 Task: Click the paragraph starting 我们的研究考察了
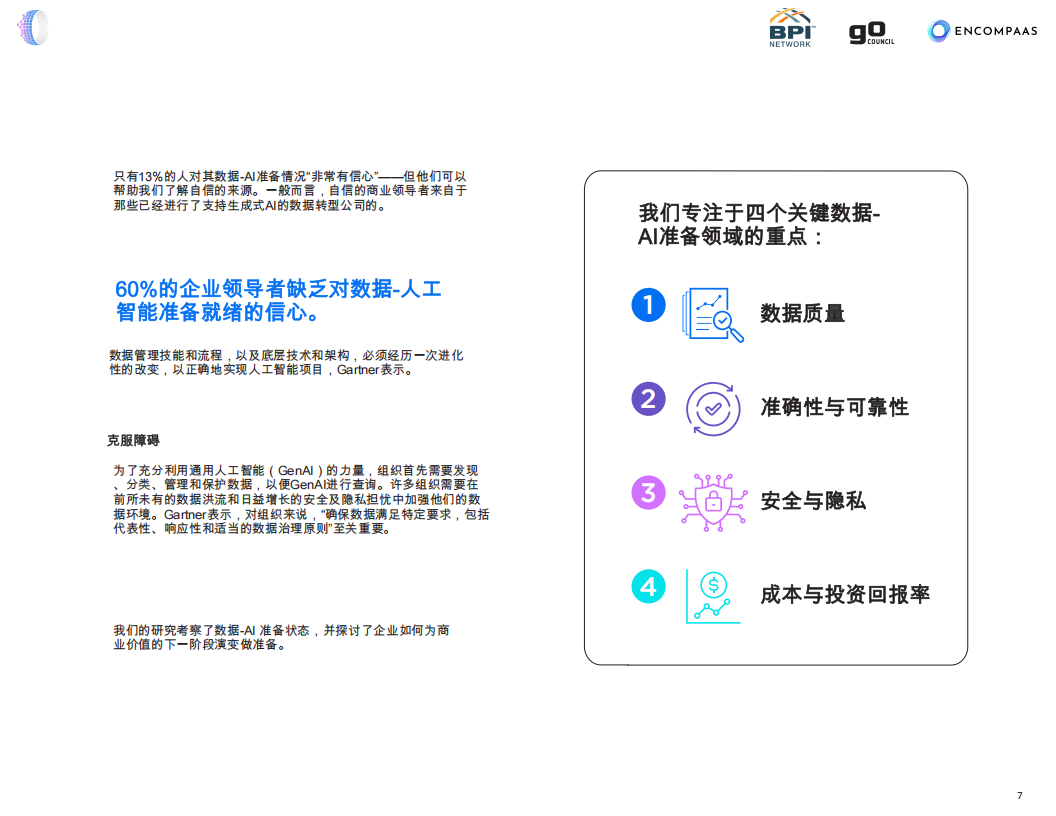(x=281, y=637)
